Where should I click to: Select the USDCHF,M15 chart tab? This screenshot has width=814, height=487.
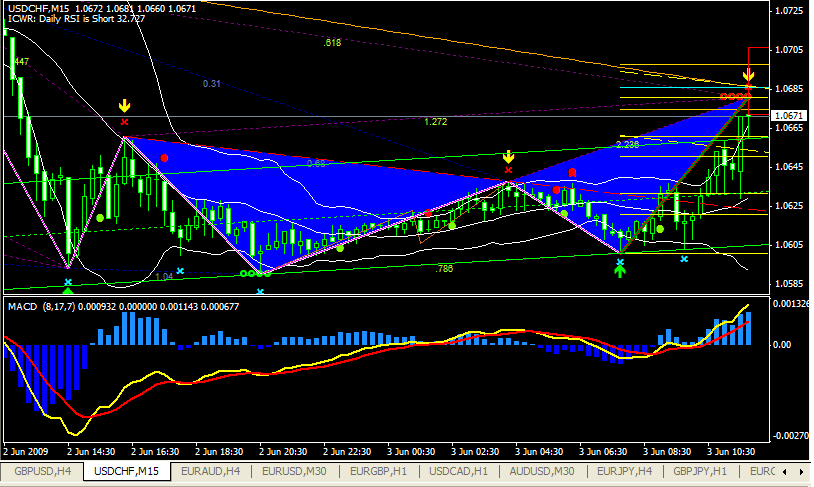tap(126, 471)
